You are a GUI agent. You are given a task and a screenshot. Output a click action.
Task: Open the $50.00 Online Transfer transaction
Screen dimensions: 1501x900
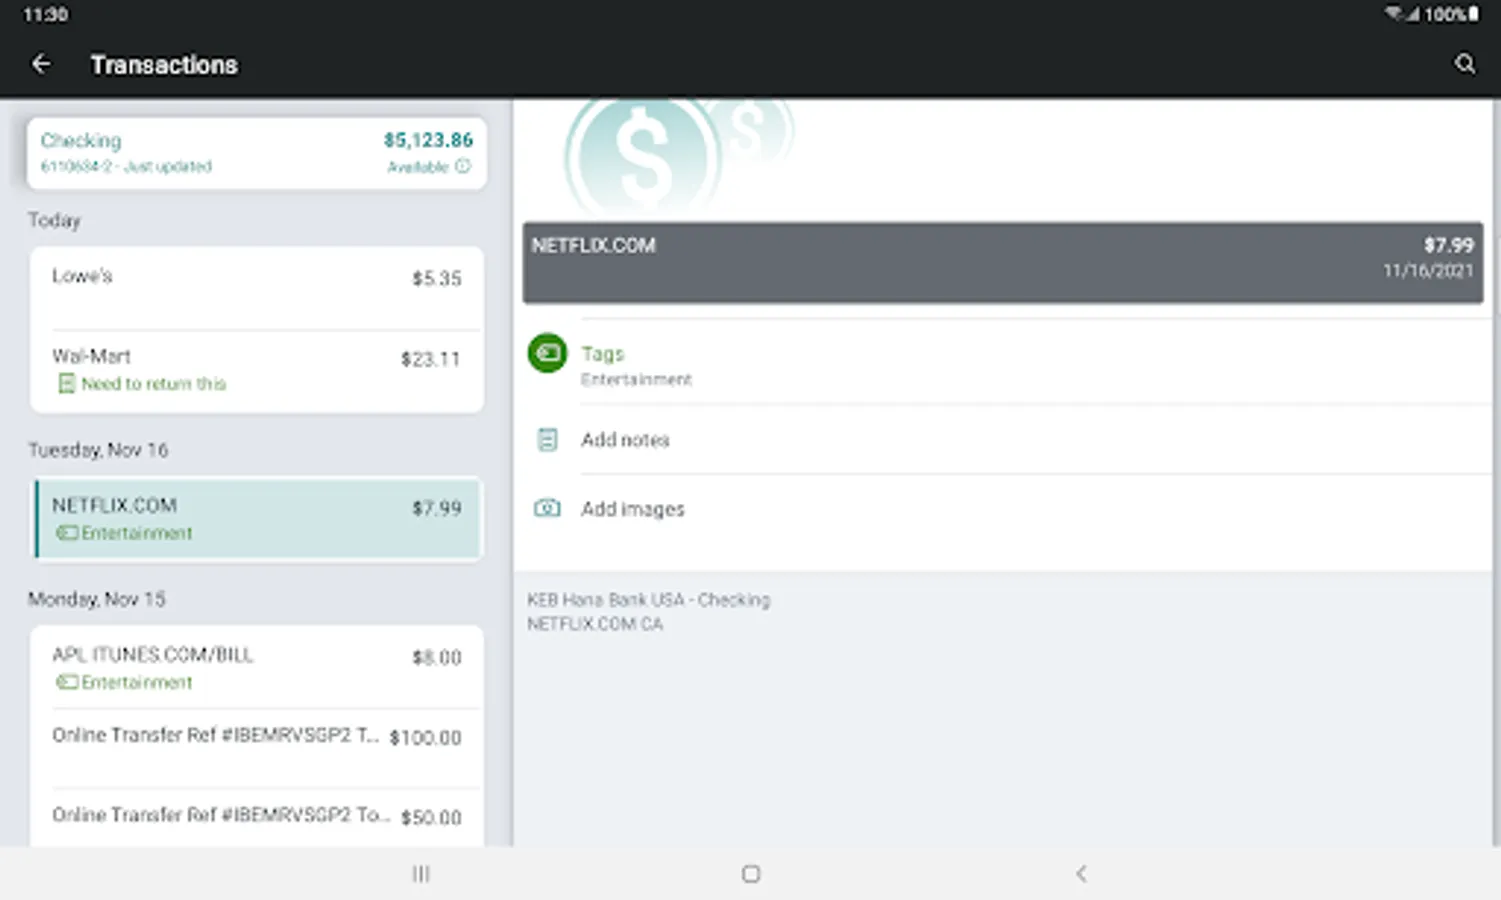pos(257,819)
